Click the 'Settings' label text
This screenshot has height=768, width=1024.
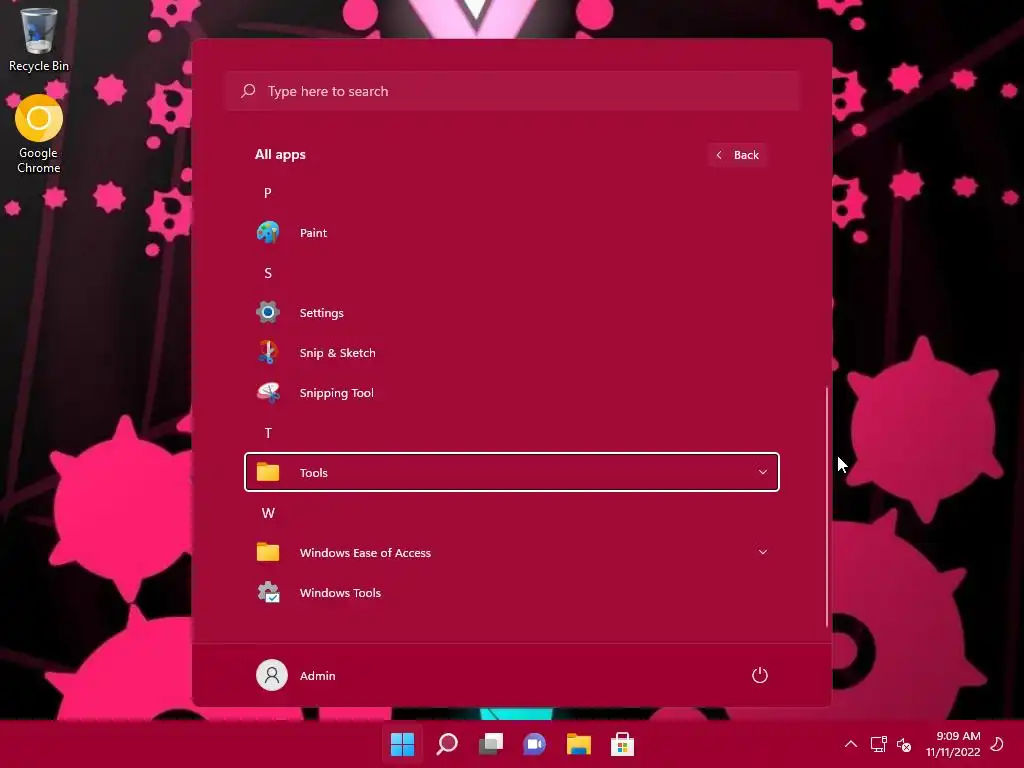[x=321, y=313]
